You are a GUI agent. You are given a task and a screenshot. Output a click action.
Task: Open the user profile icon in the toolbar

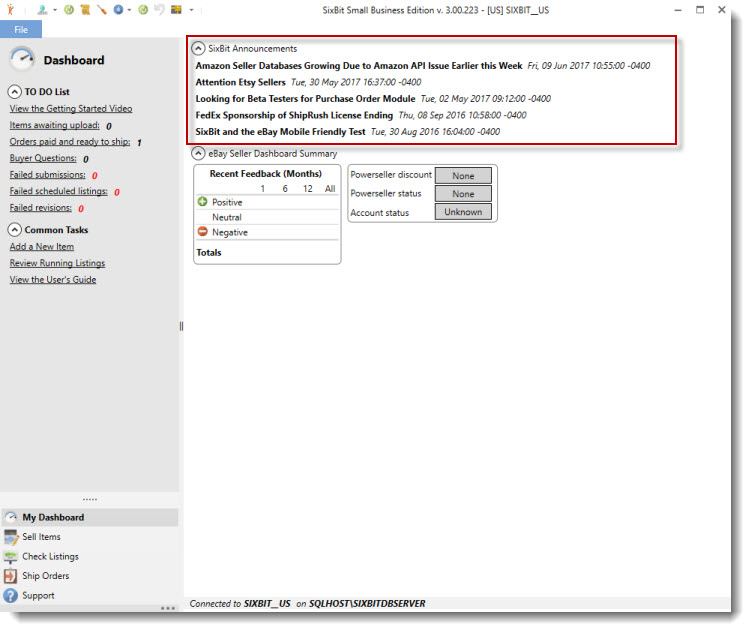tap(42, 10)
